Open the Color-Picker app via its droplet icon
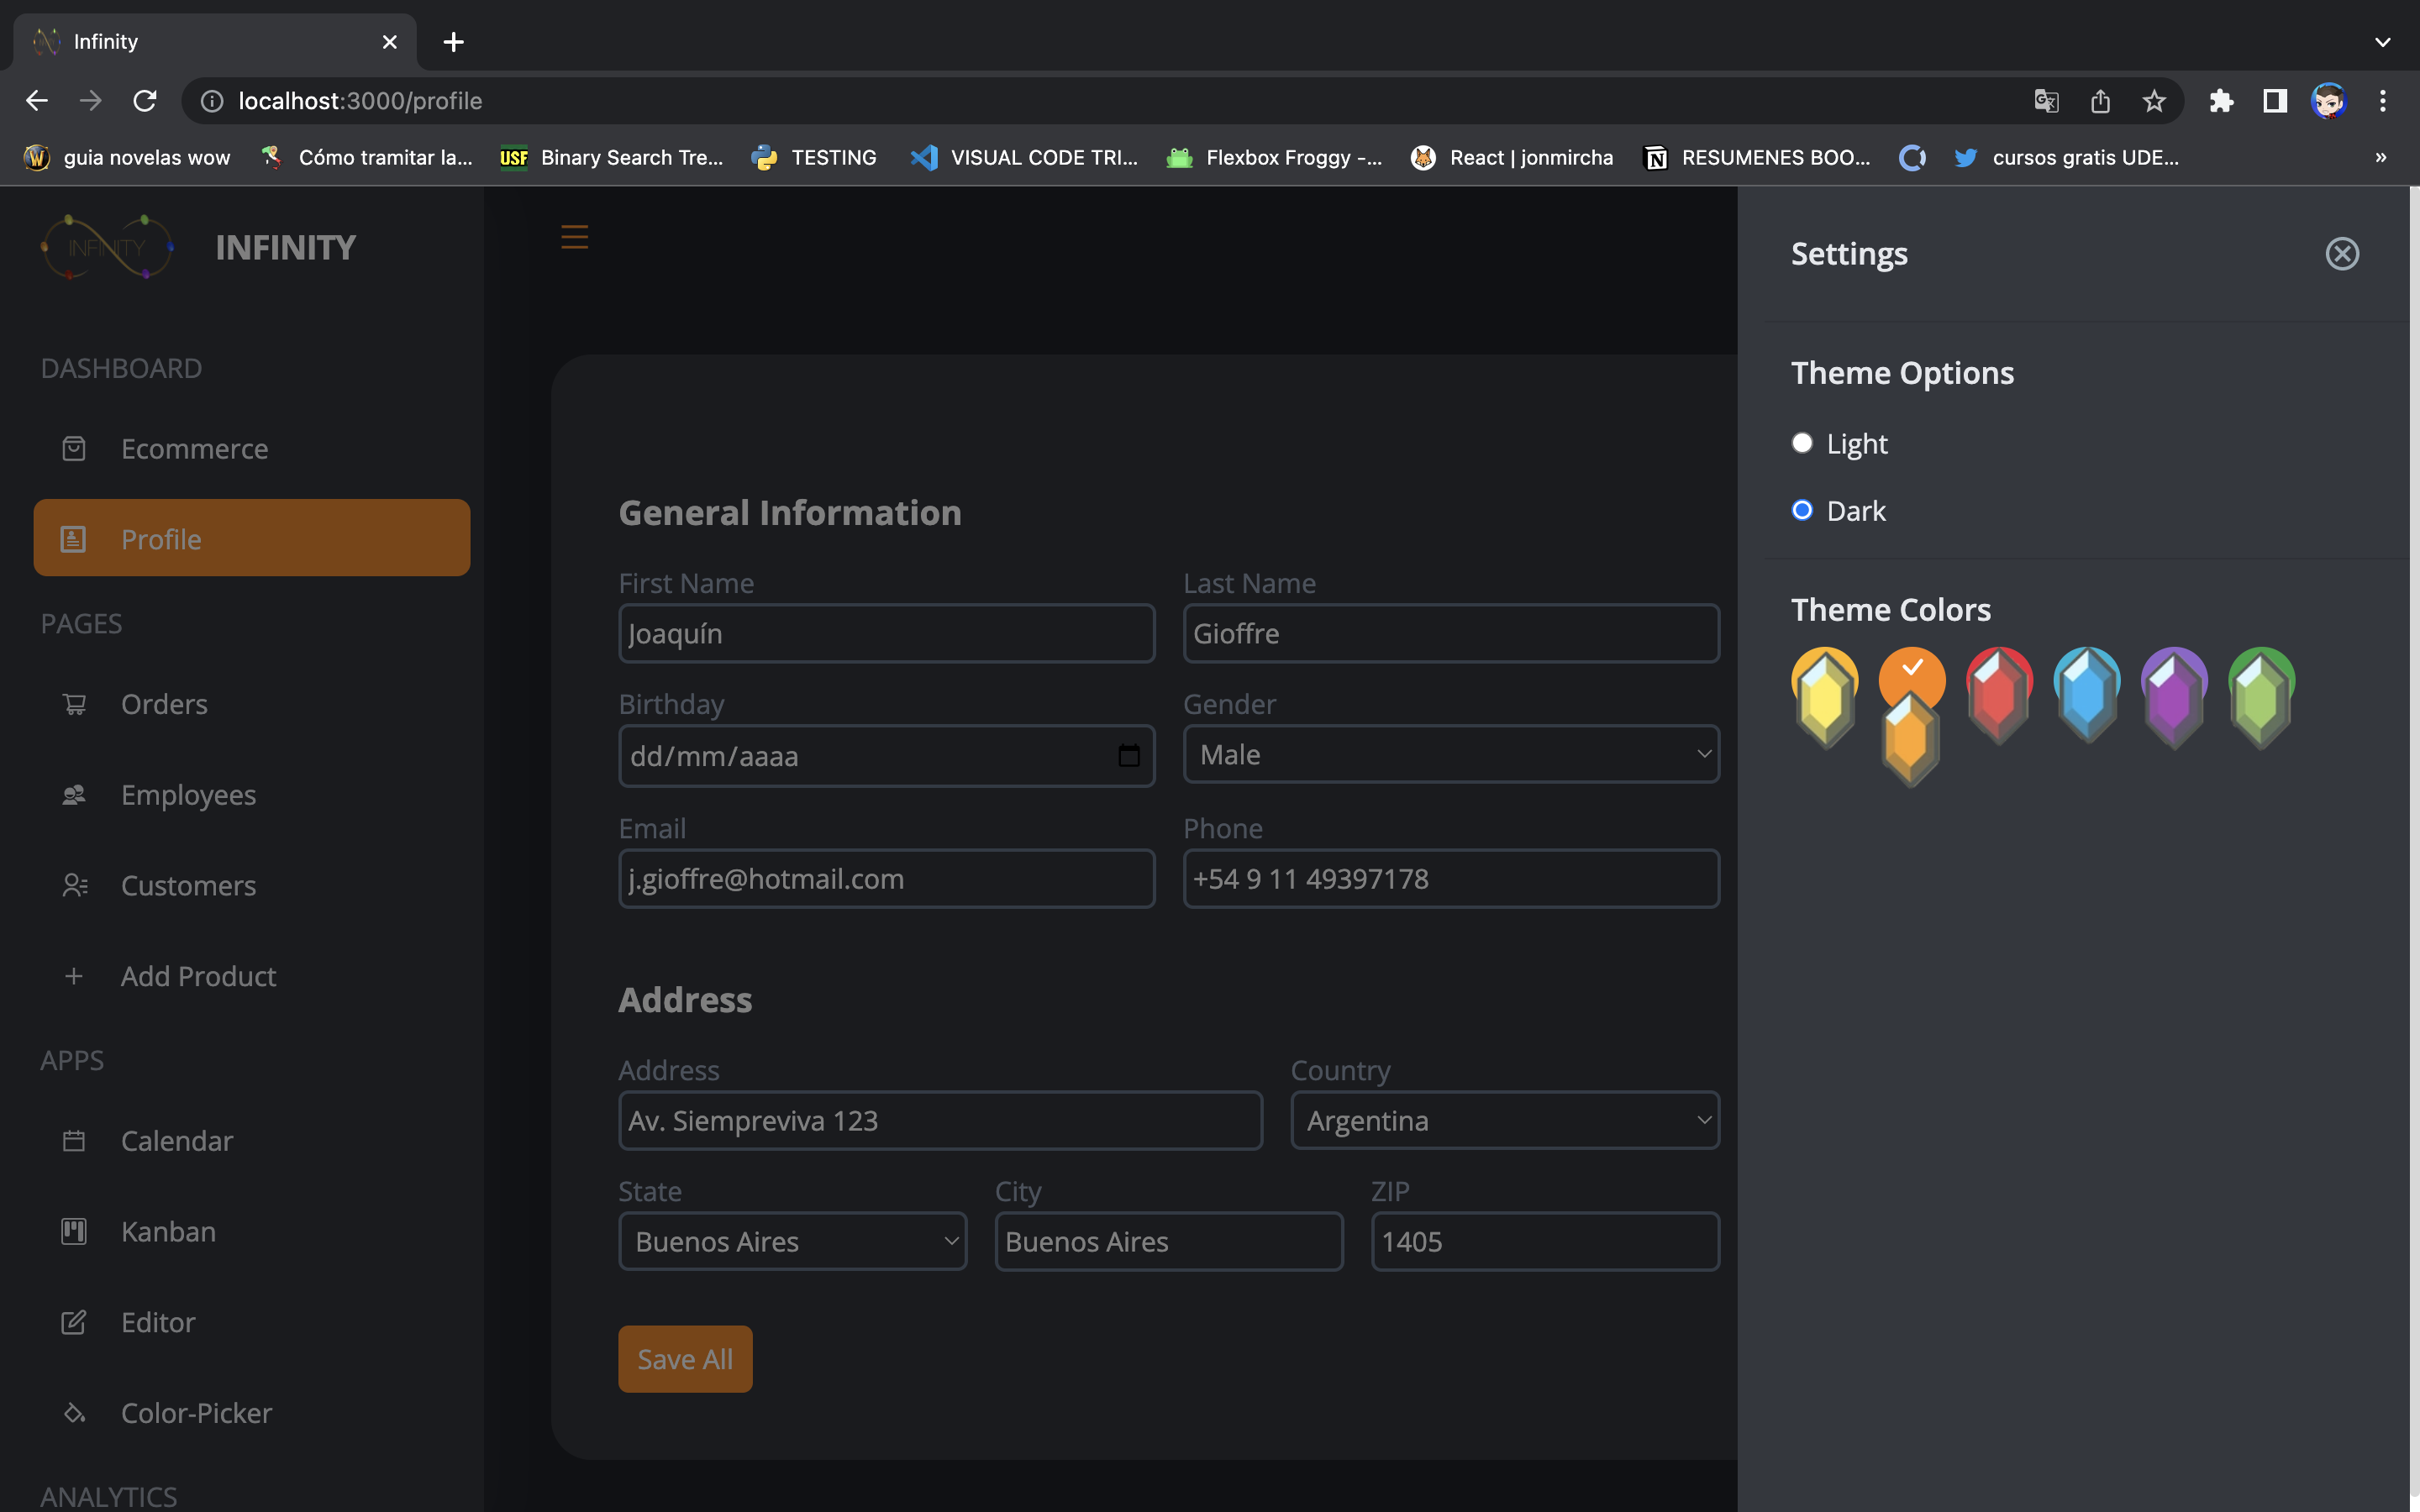The width and height of the screenshot is (2420, 1512). pos(74,1412)
